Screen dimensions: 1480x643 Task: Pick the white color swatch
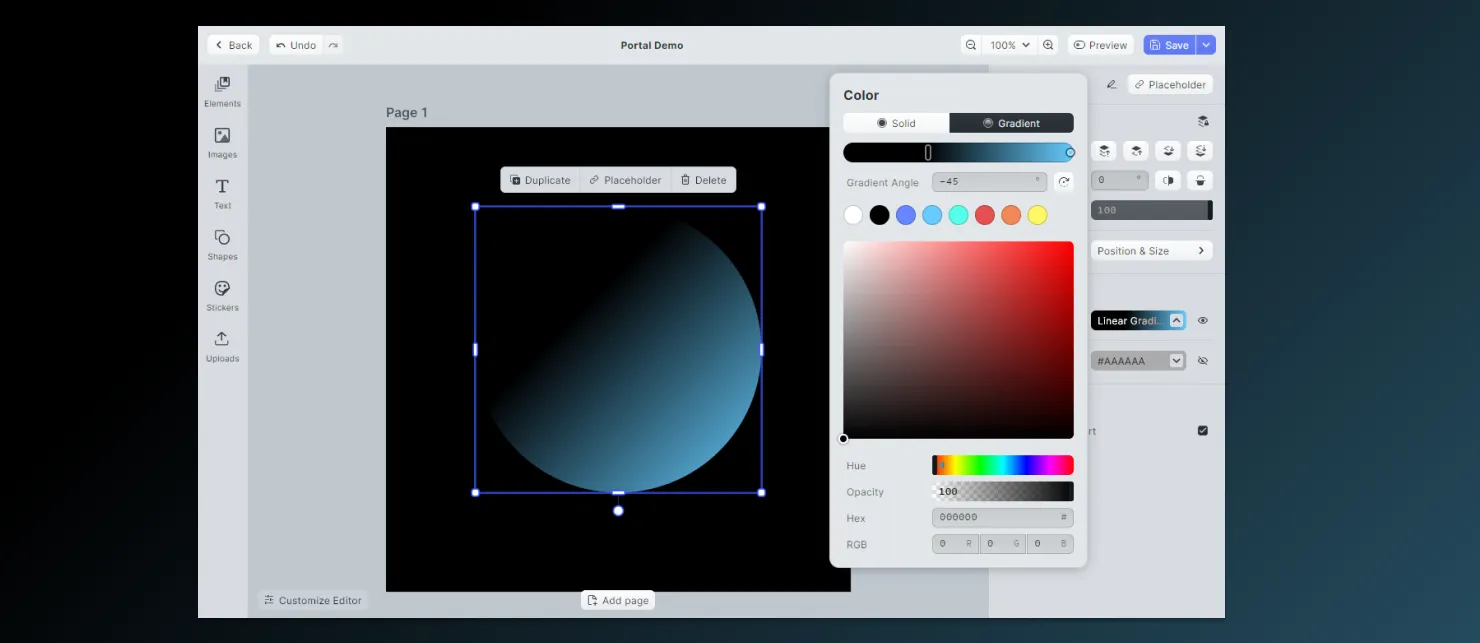click(853, 215)
